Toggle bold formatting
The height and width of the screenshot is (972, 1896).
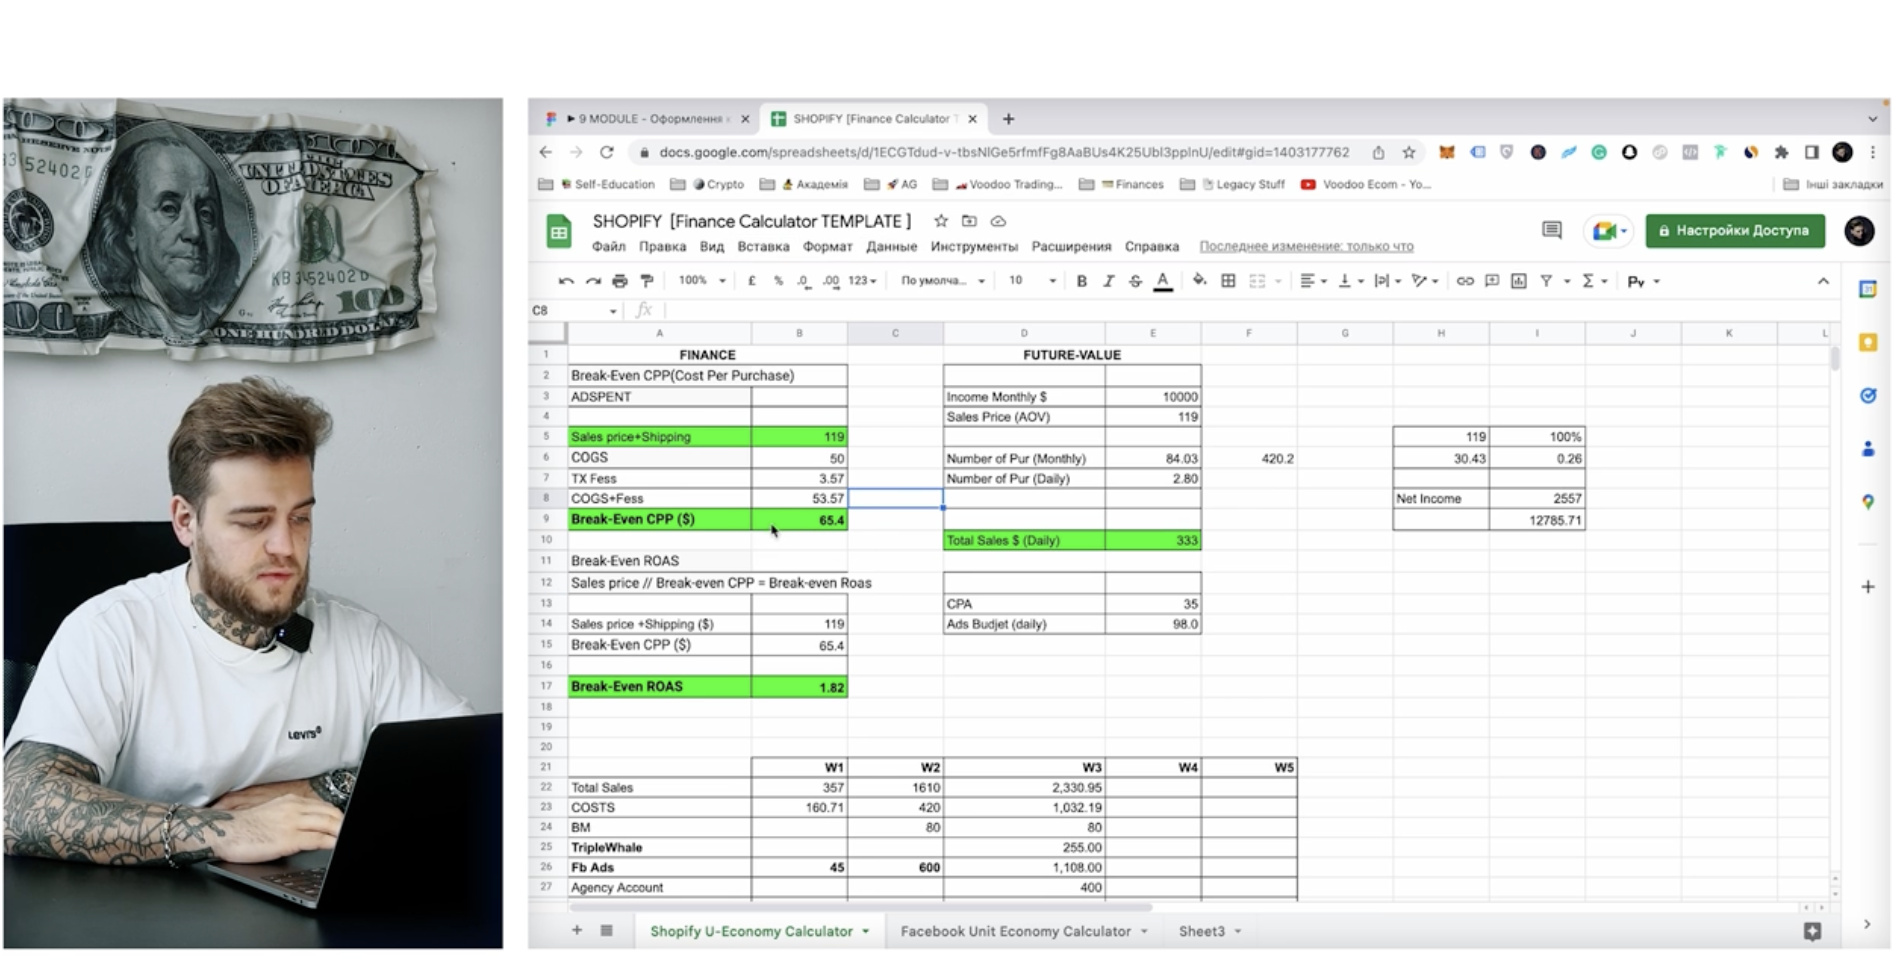coord(1081,281)
